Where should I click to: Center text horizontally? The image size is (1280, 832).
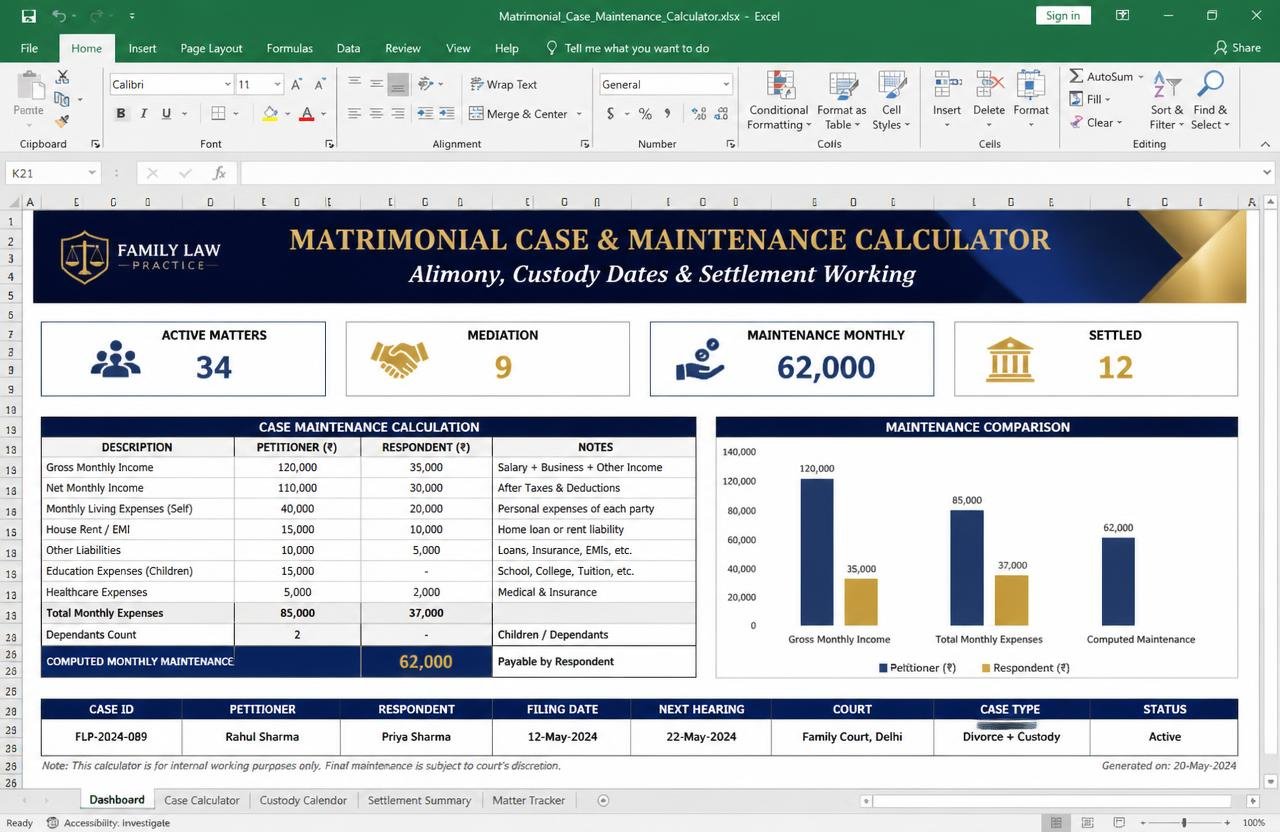coord(376,114)
